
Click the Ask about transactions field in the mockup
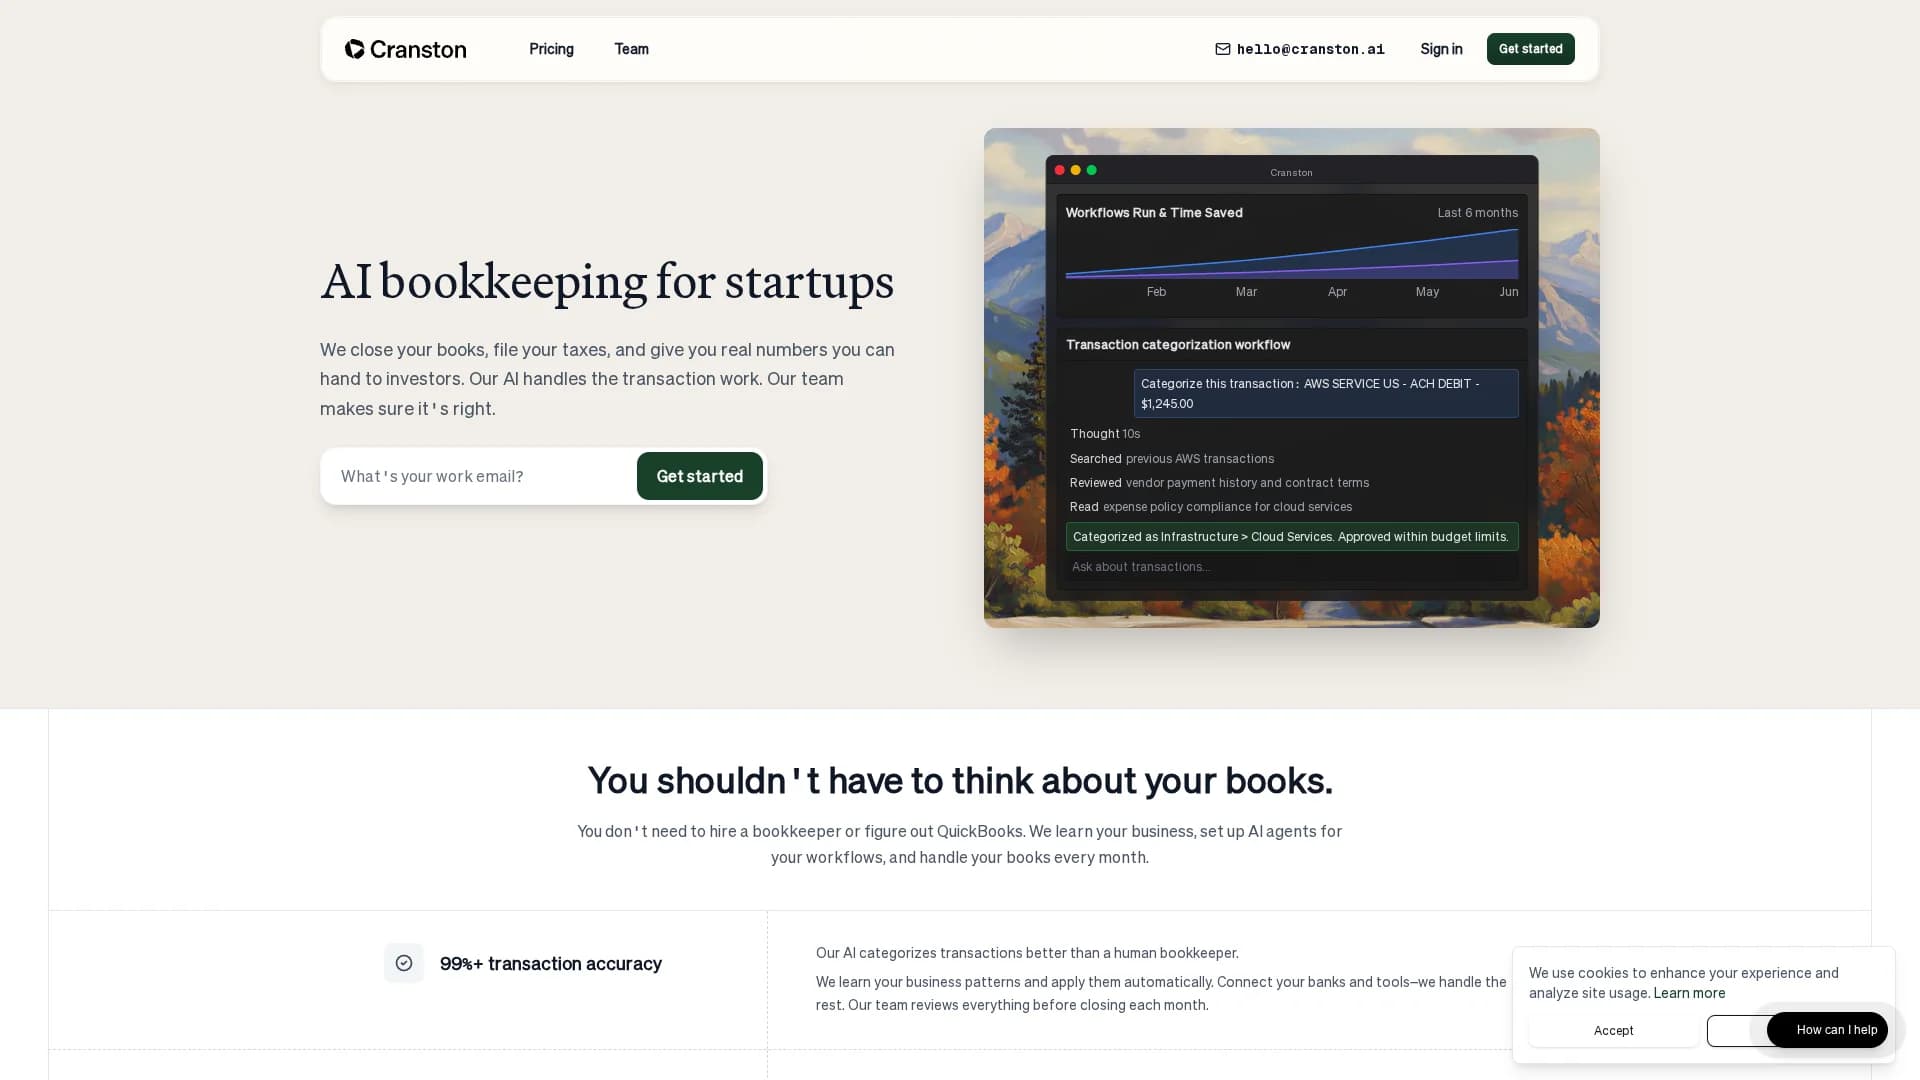[x=1291, y=567]
